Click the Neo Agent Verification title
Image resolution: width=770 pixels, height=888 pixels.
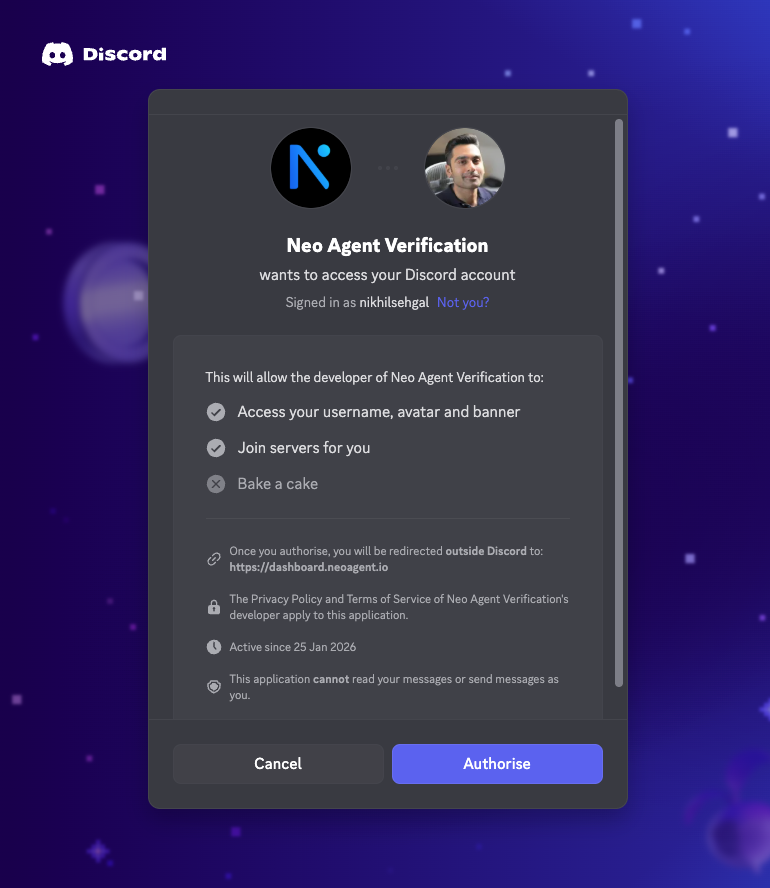(x=387, y=245)
